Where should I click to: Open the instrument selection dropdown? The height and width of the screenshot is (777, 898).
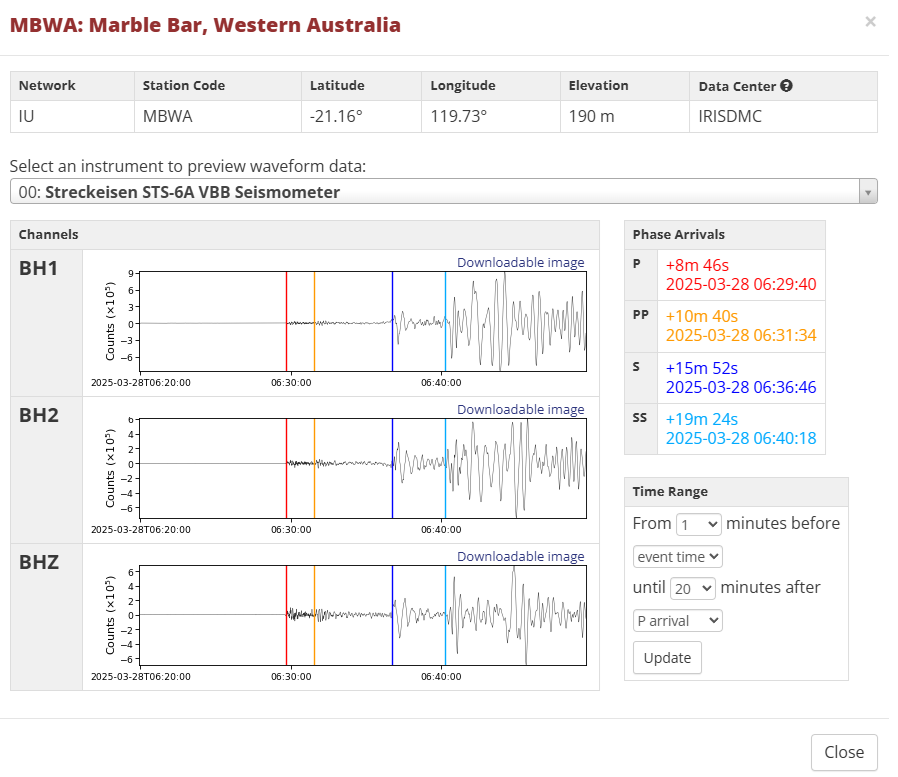pos(443,192)
